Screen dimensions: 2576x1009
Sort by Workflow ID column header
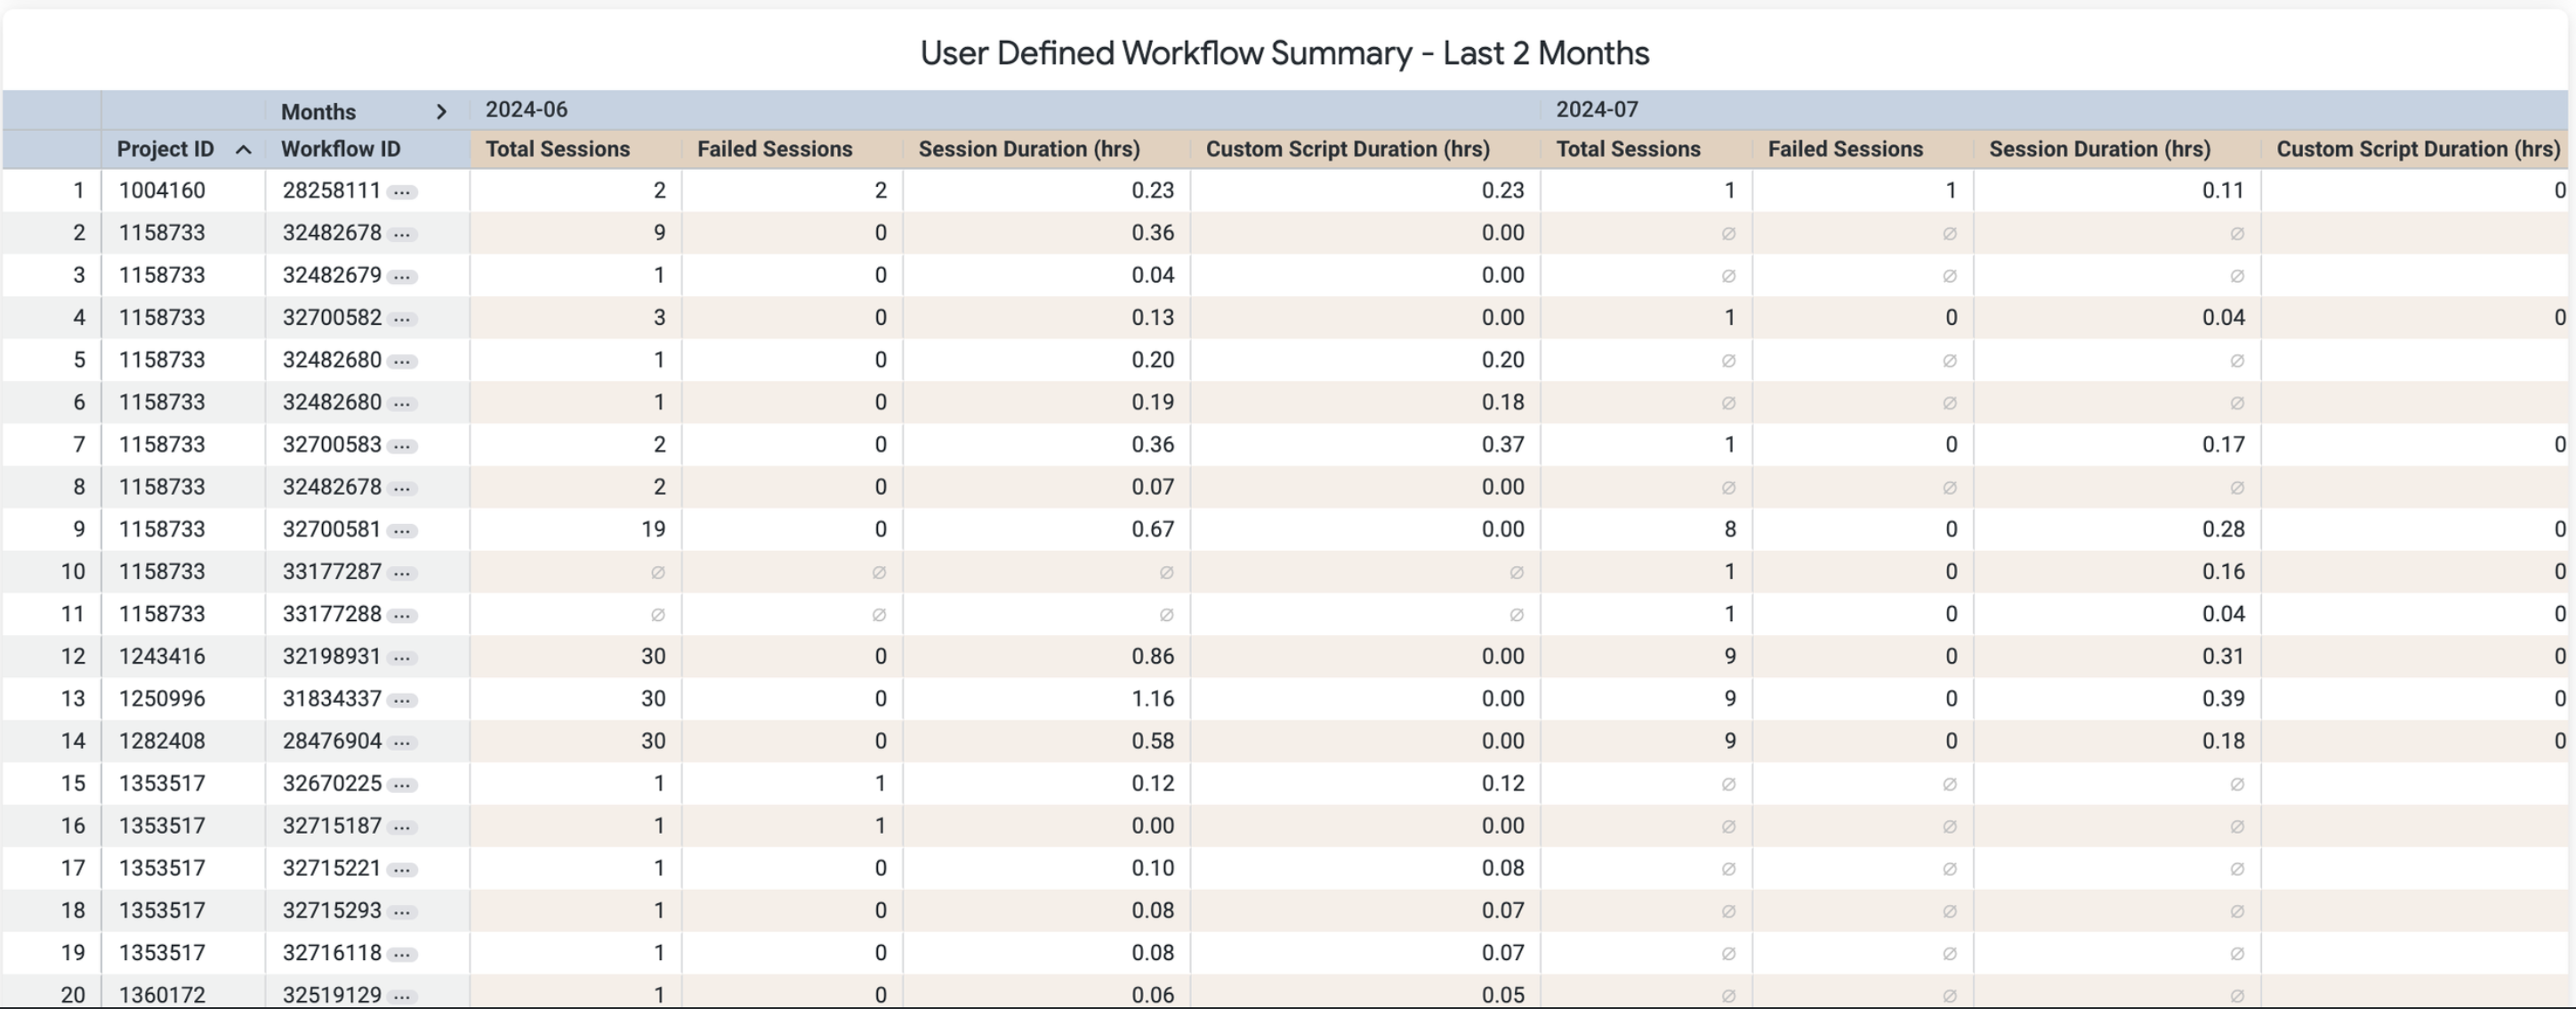click(340, 149)
